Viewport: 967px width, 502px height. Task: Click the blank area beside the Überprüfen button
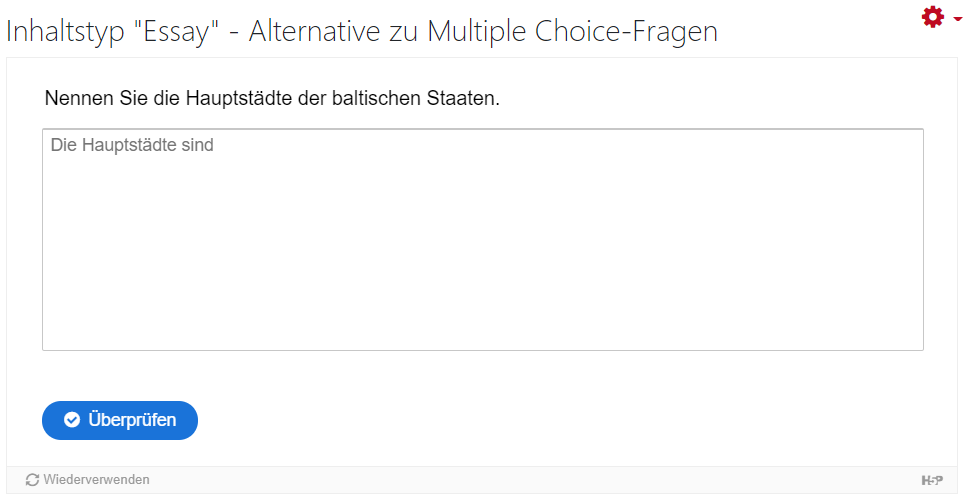[x=555, y=420]
